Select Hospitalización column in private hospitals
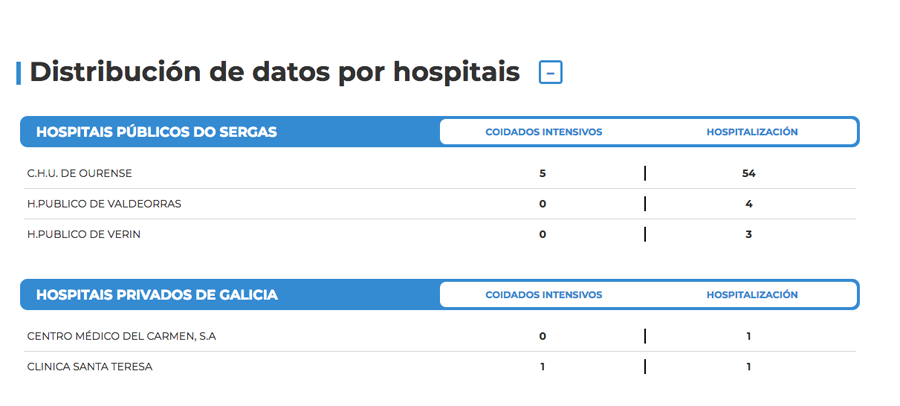Screen dimensions: 900x406 click(752, 295)
